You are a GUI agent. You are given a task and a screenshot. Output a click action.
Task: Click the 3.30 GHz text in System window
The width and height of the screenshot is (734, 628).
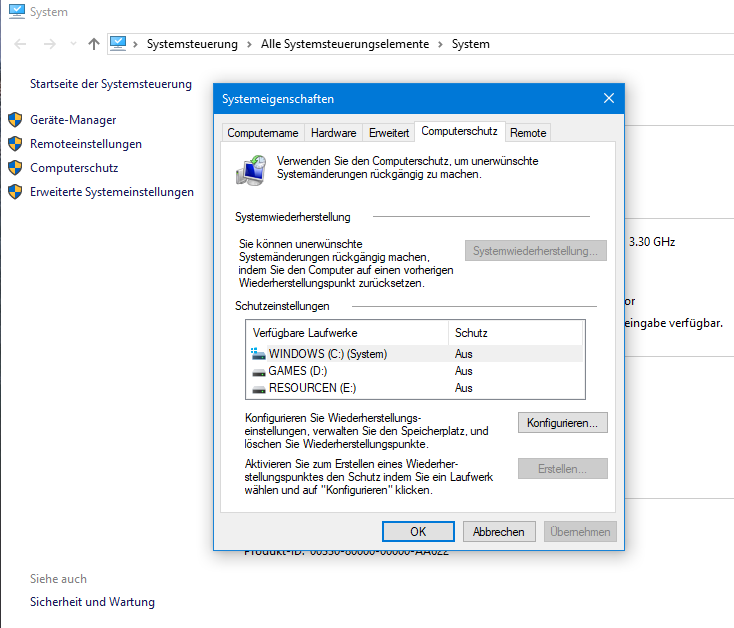tap(652, 241)
